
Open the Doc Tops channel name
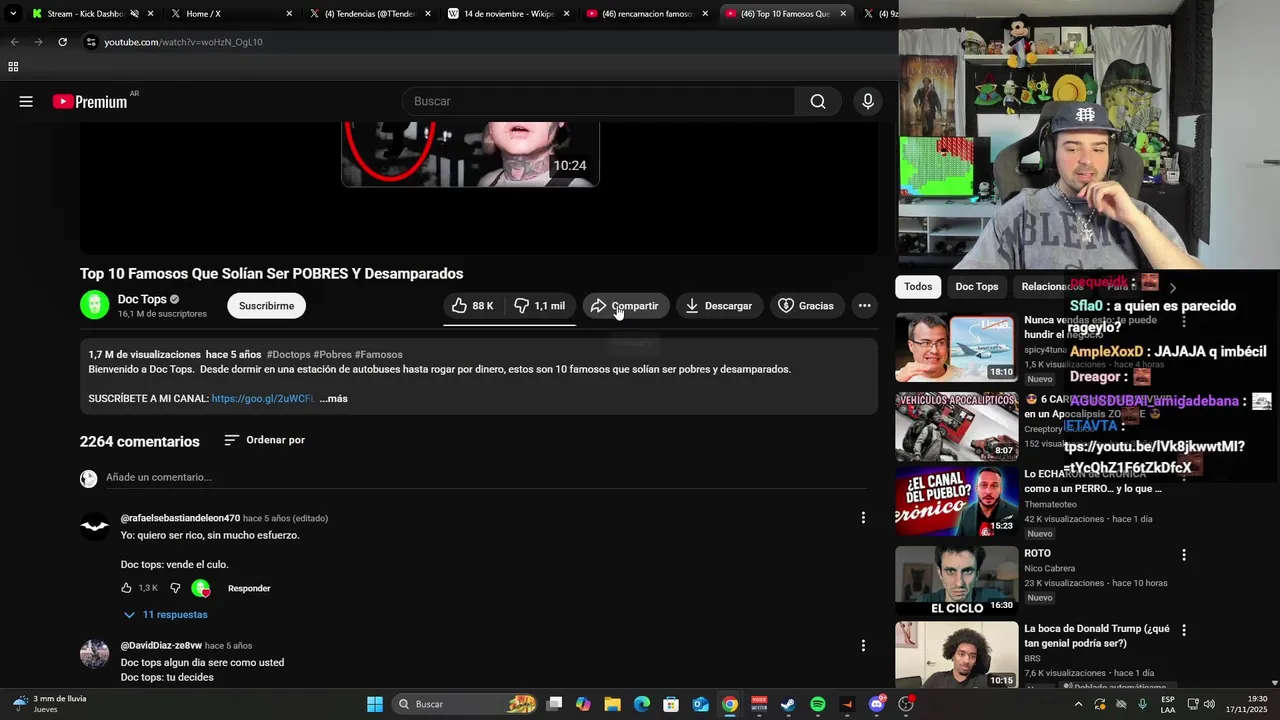pyautogui.click(x=142, y=299)
